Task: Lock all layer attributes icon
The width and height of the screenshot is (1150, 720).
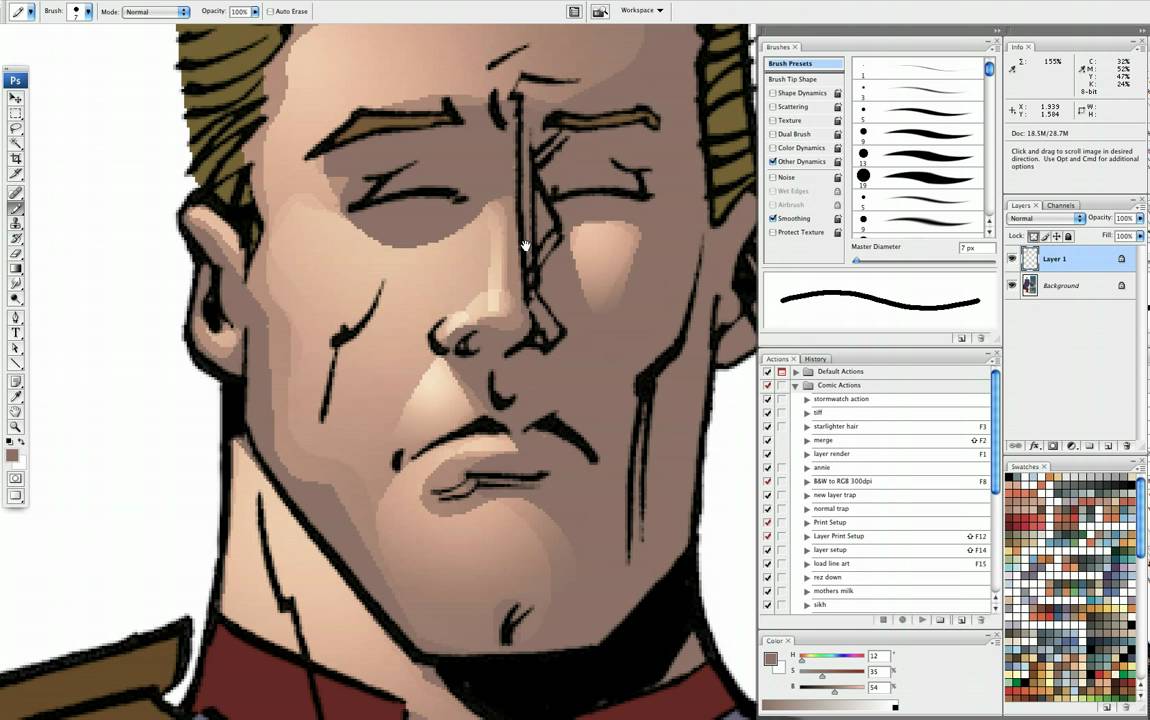Action: coord(1069,236)
